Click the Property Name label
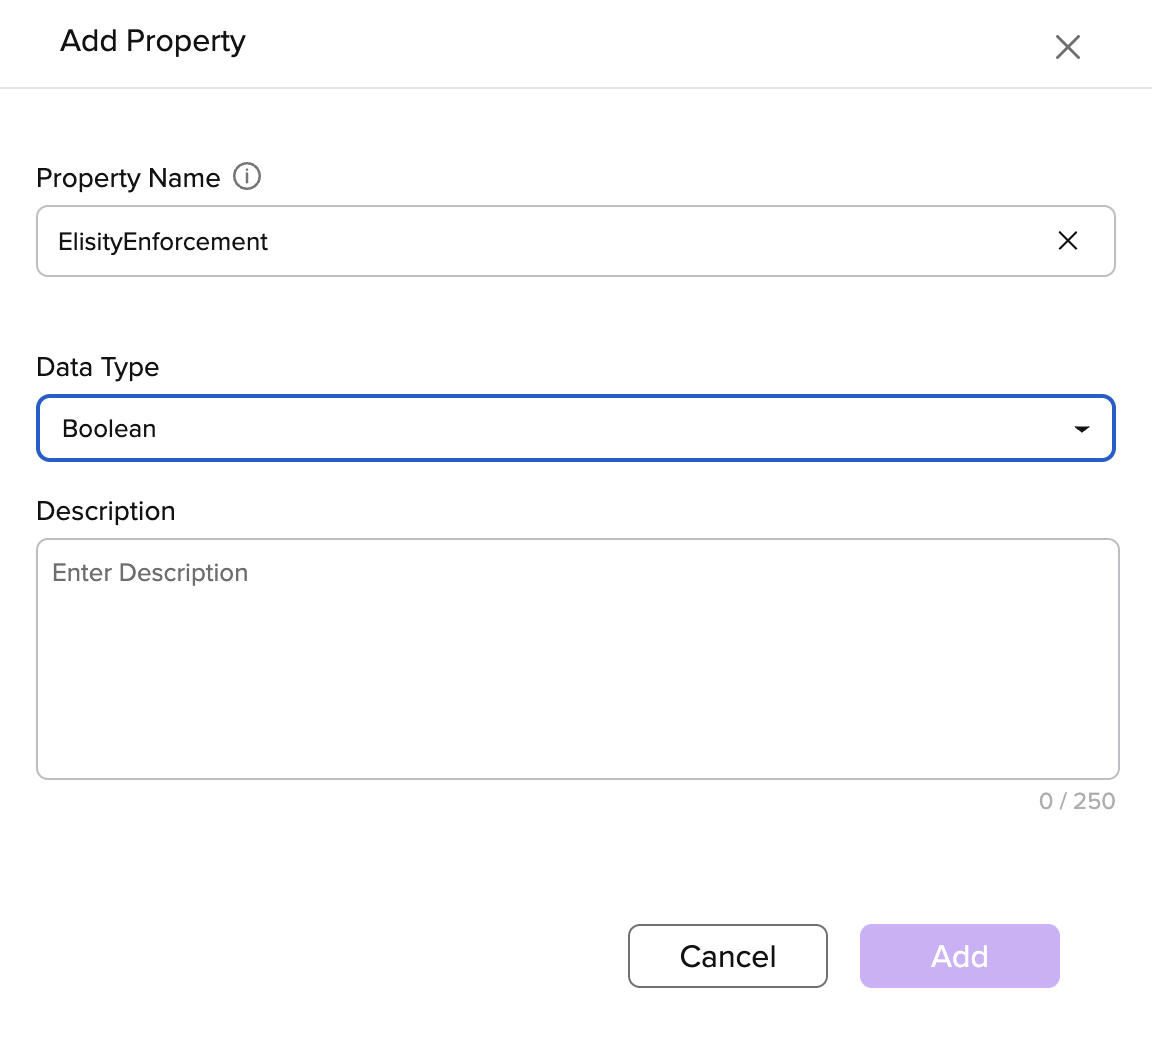 pyautogui.click(x=128, y=178)
